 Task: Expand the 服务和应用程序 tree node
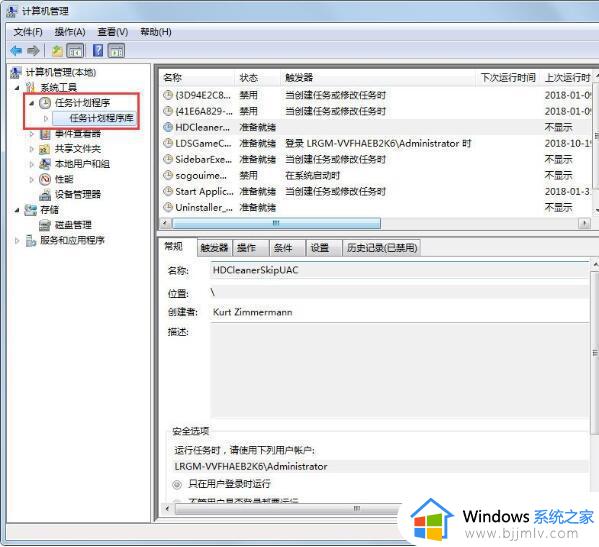[x=17, y=241]
